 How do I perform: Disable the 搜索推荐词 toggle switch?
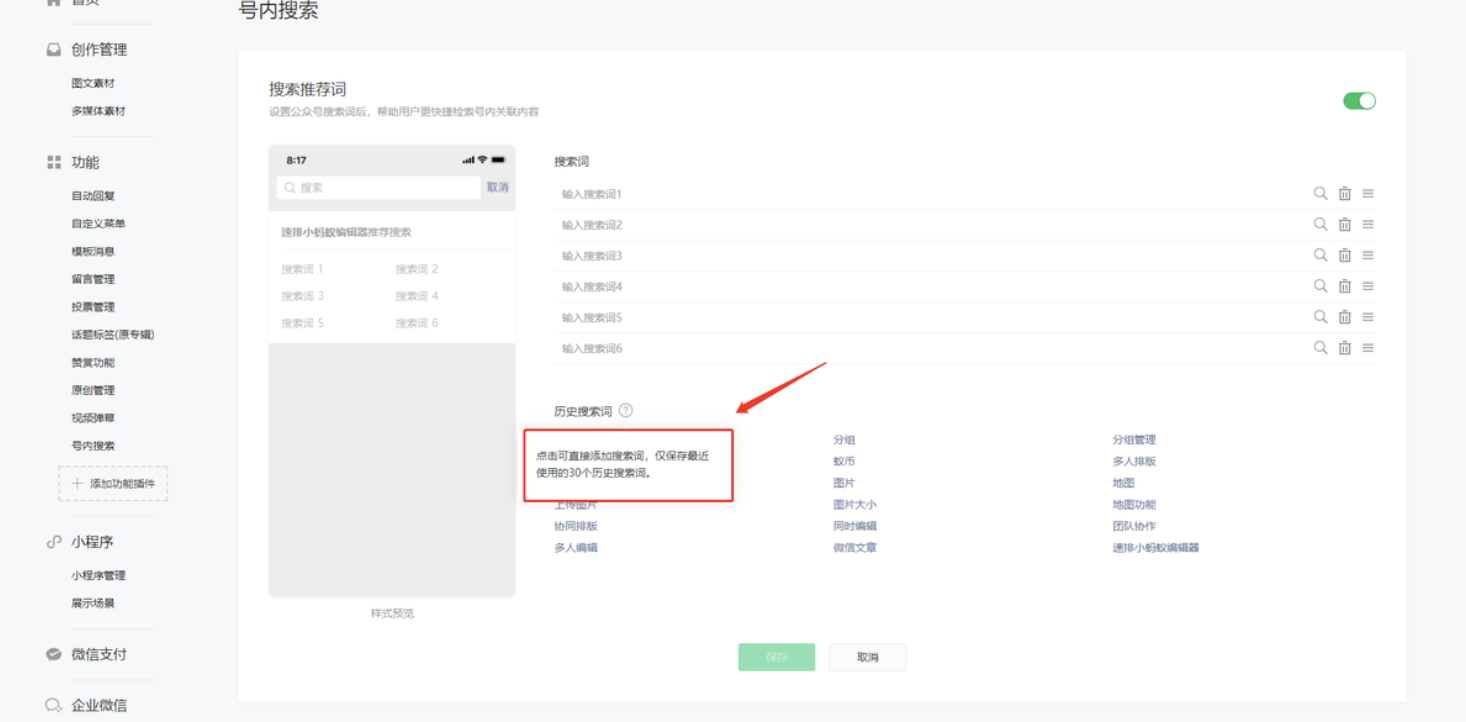tap(1359, 101)
